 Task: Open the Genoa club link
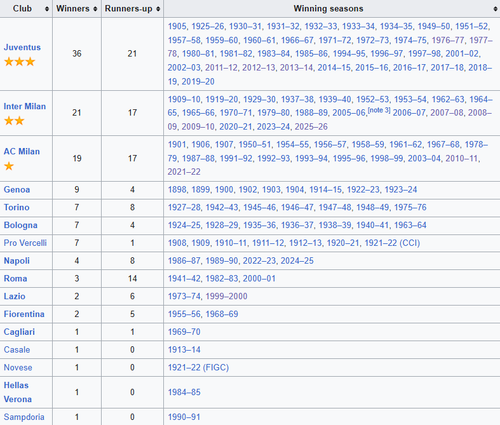point(17,190)
